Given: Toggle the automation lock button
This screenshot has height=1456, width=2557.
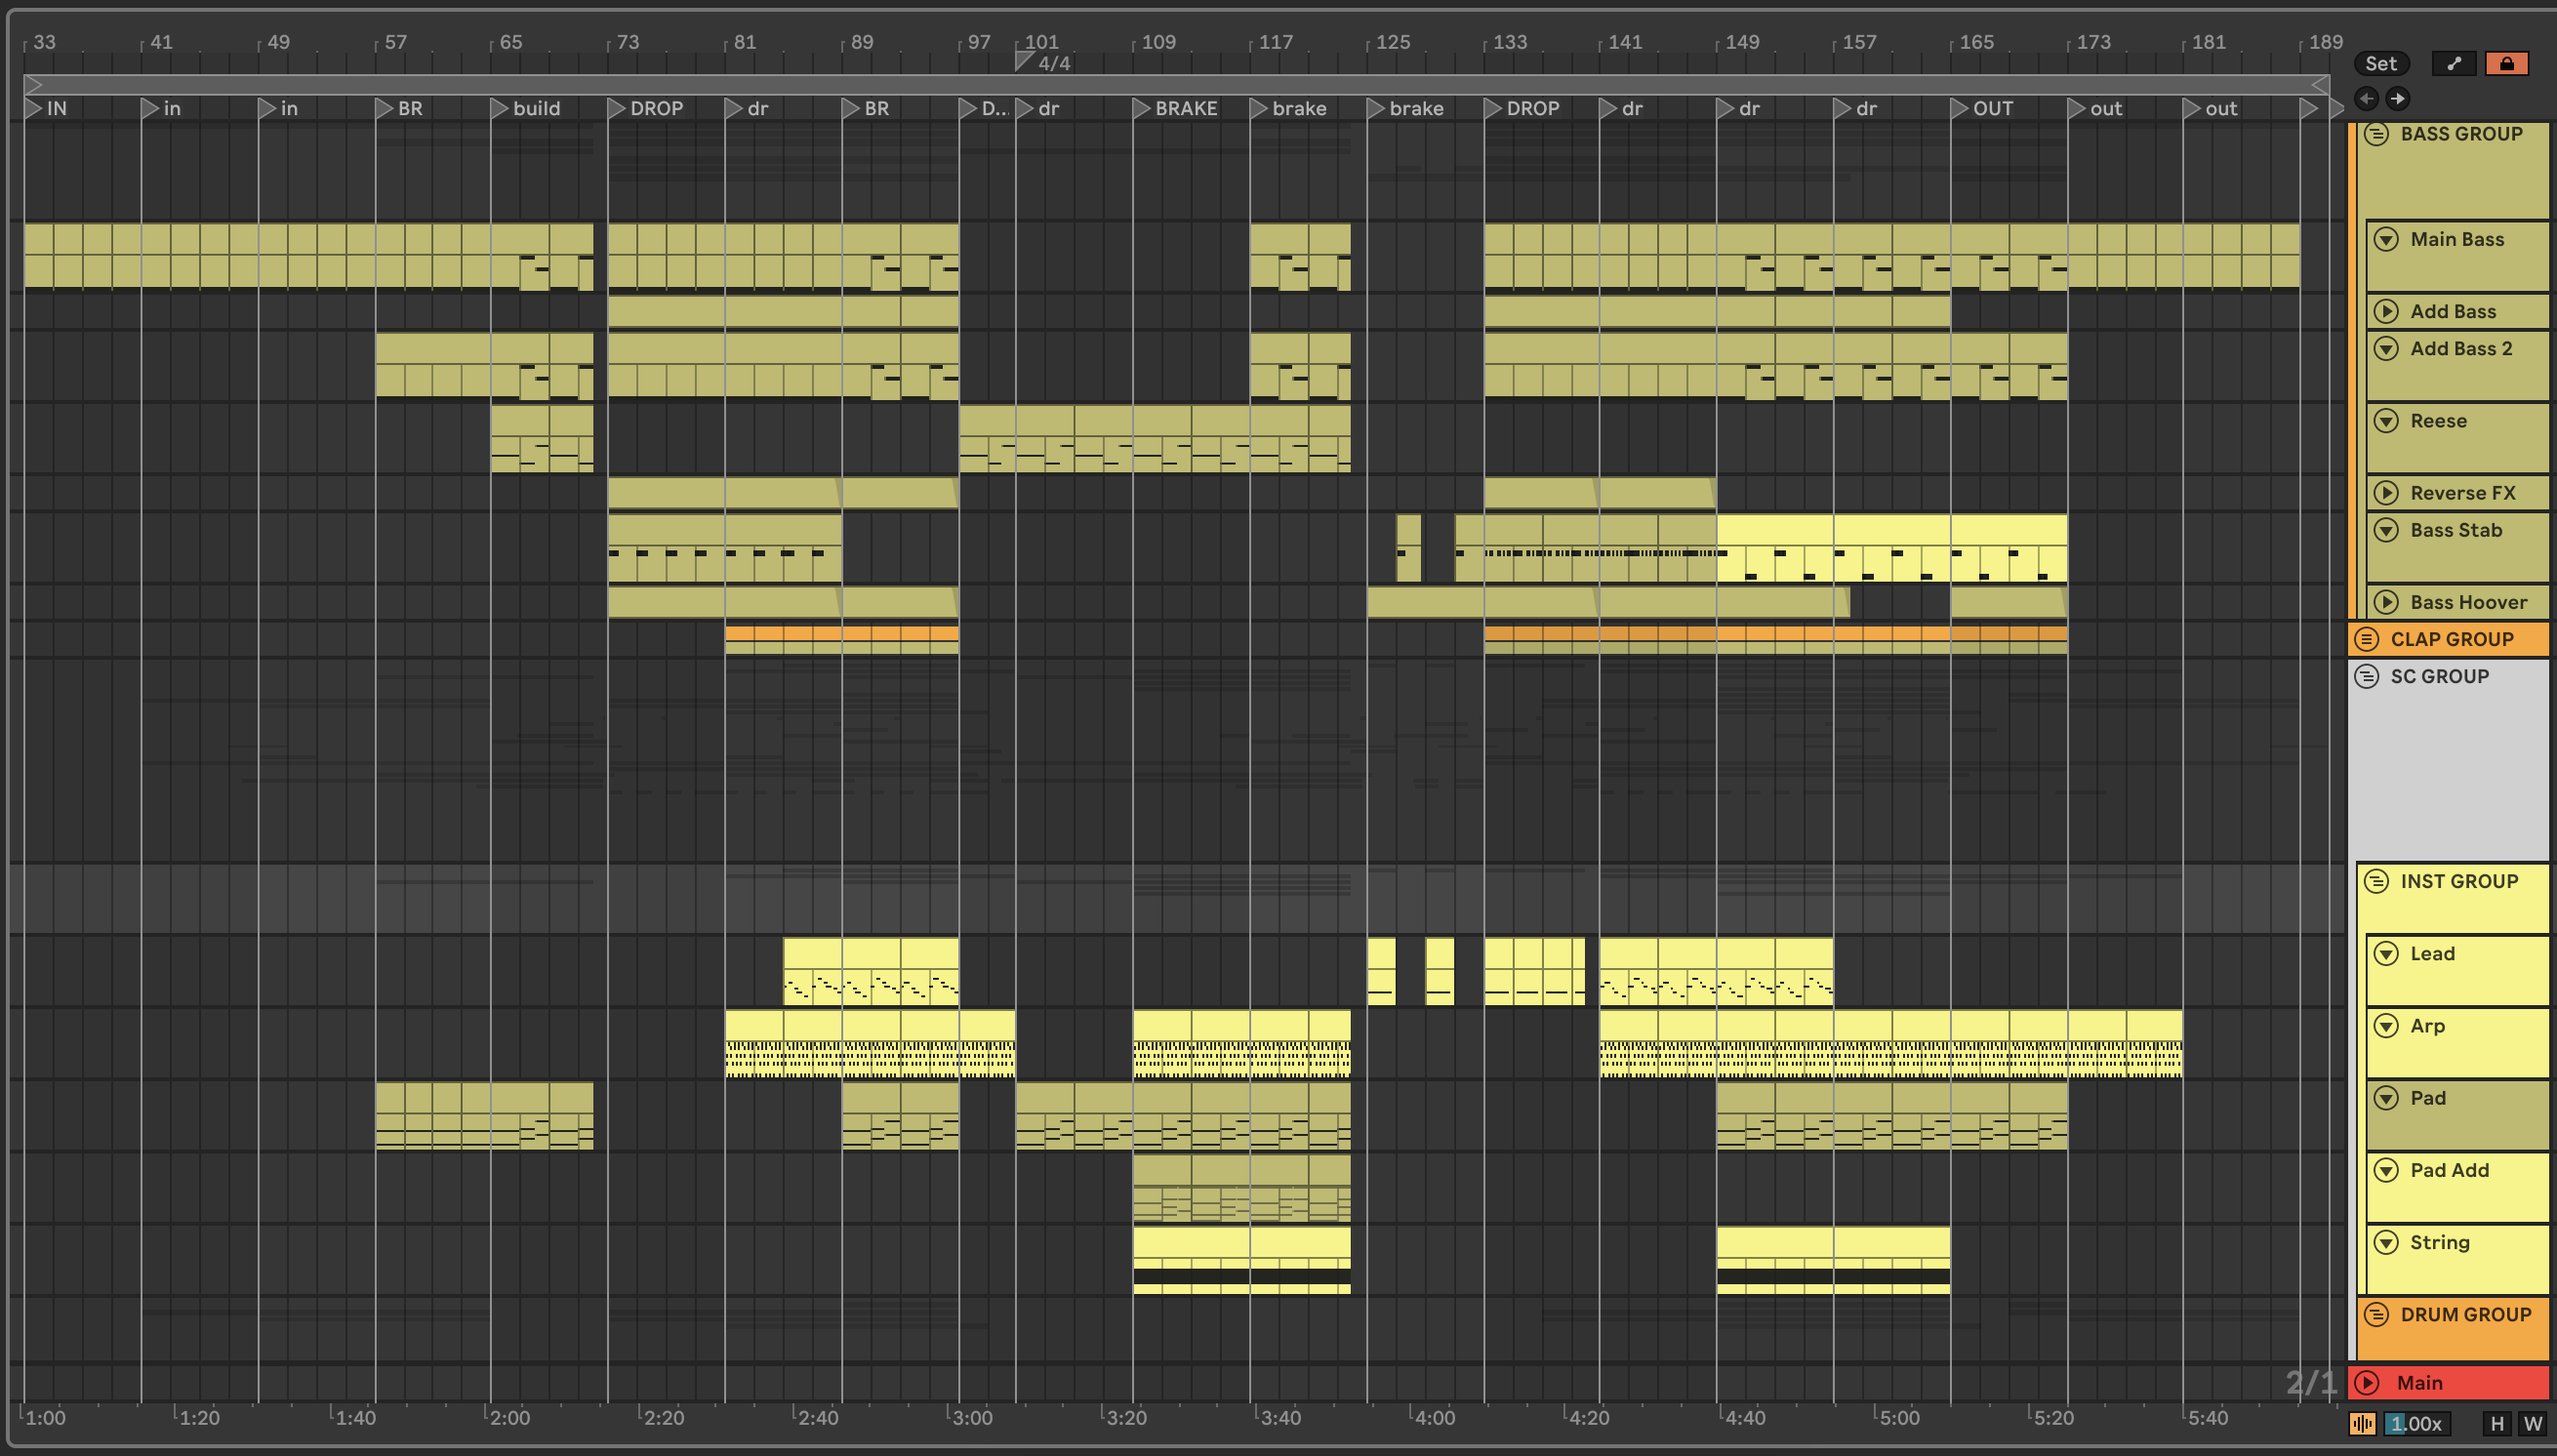Looking at the screenshot, I should coord(2506,63).
